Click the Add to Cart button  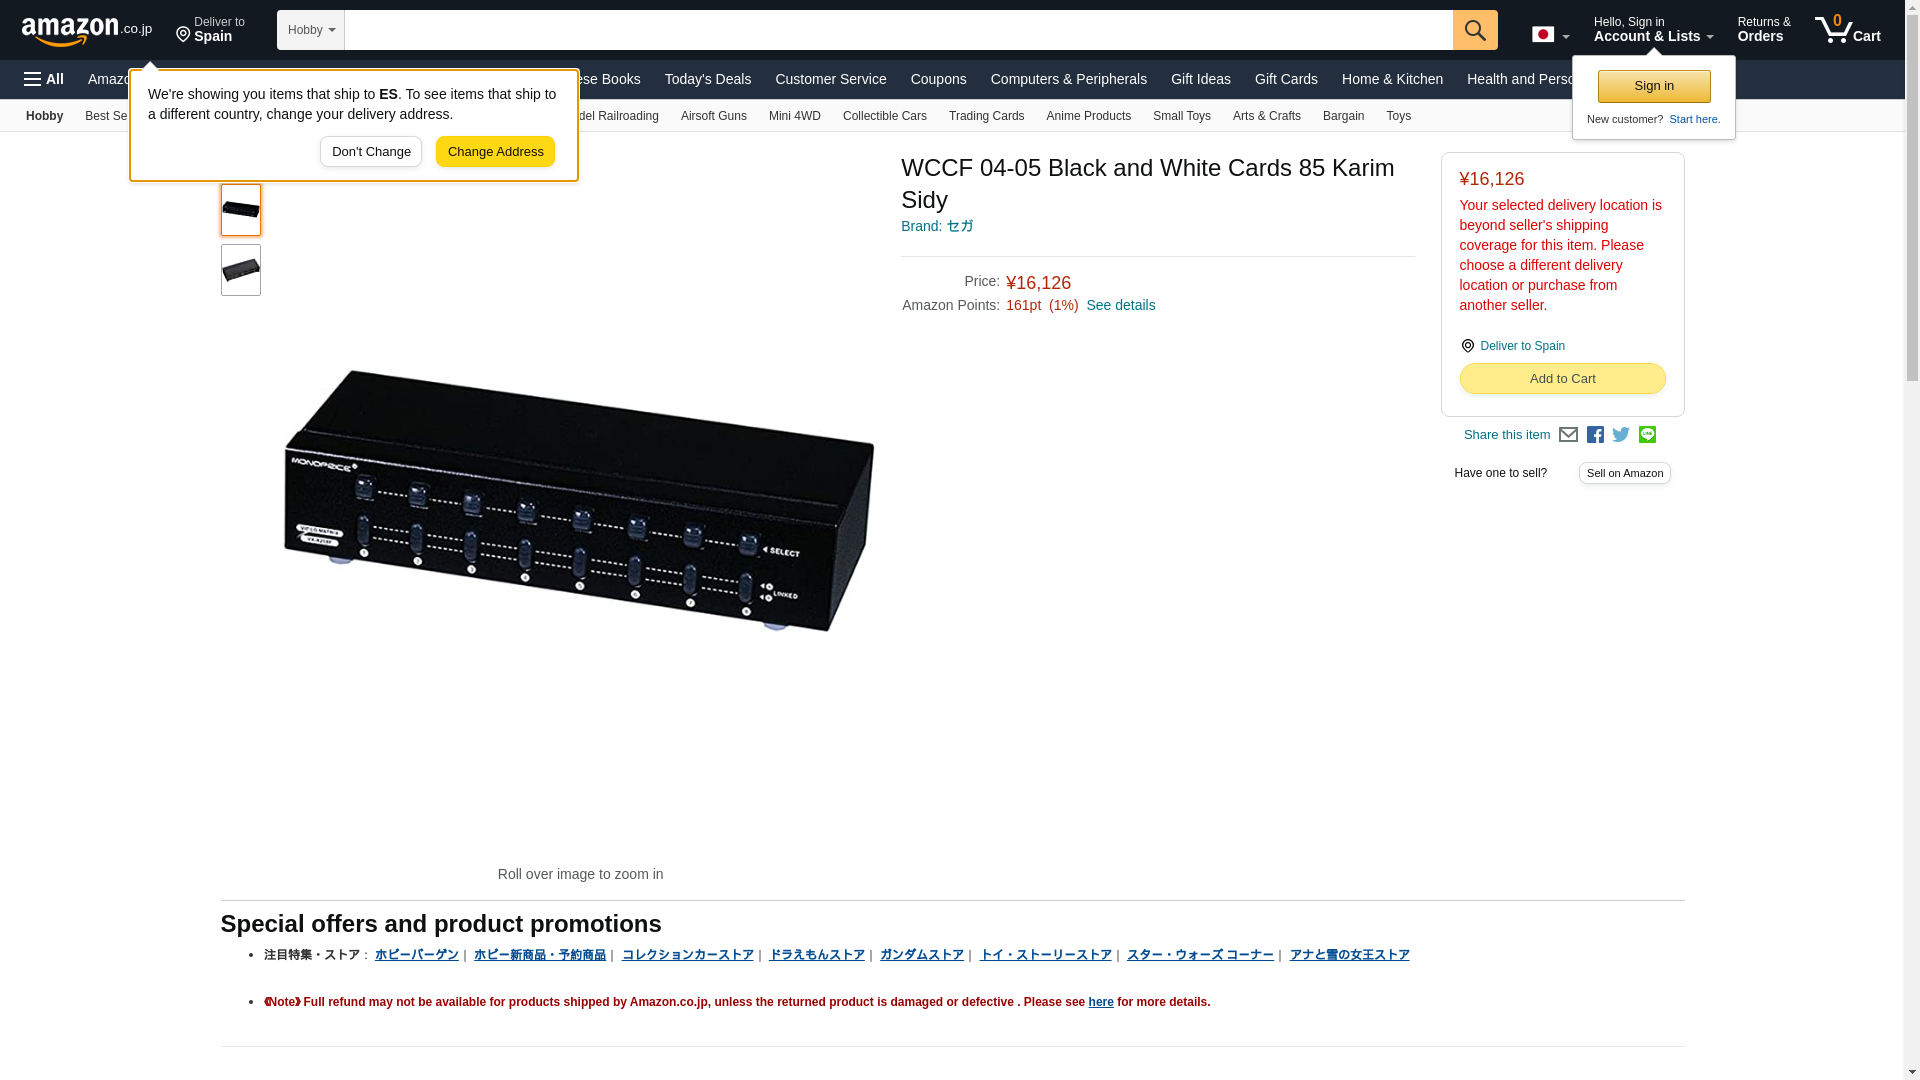[x=1562, y=378]
